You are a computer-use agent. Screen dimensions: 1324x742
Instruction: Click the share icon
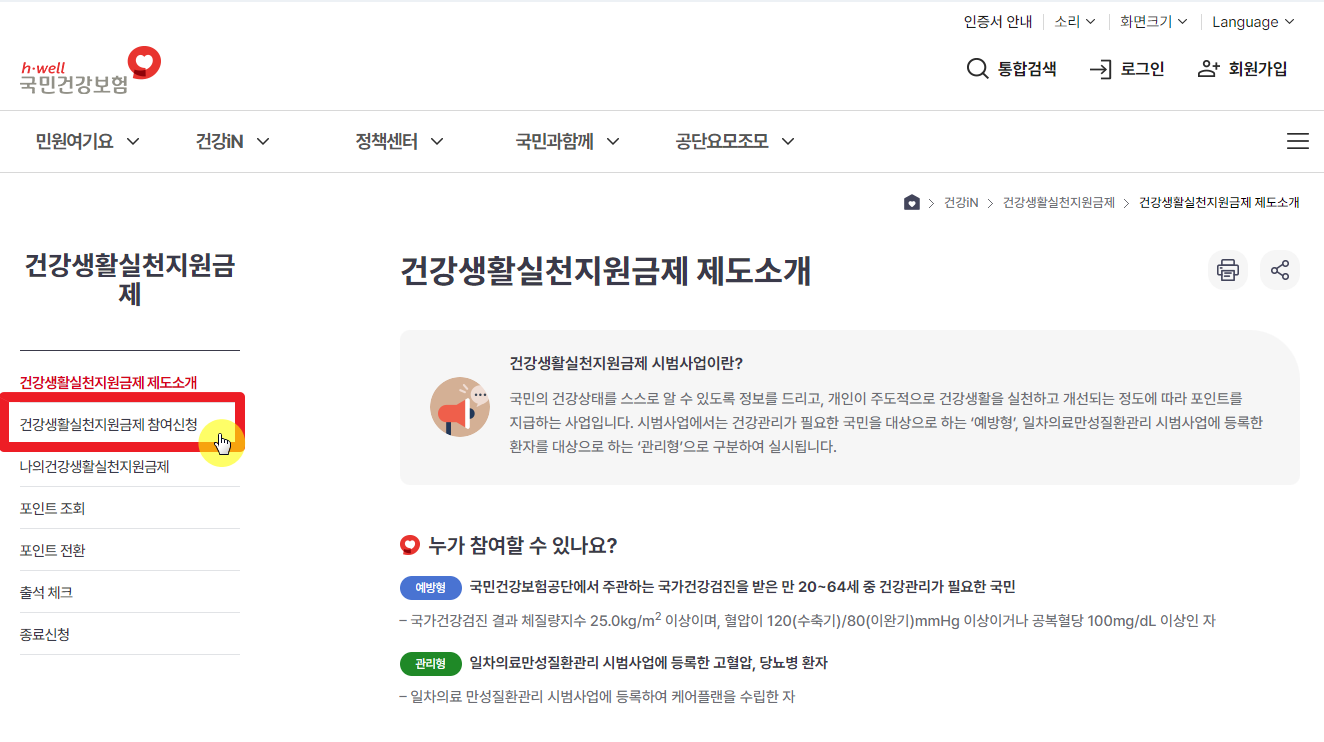click(x=1280, y=270)
